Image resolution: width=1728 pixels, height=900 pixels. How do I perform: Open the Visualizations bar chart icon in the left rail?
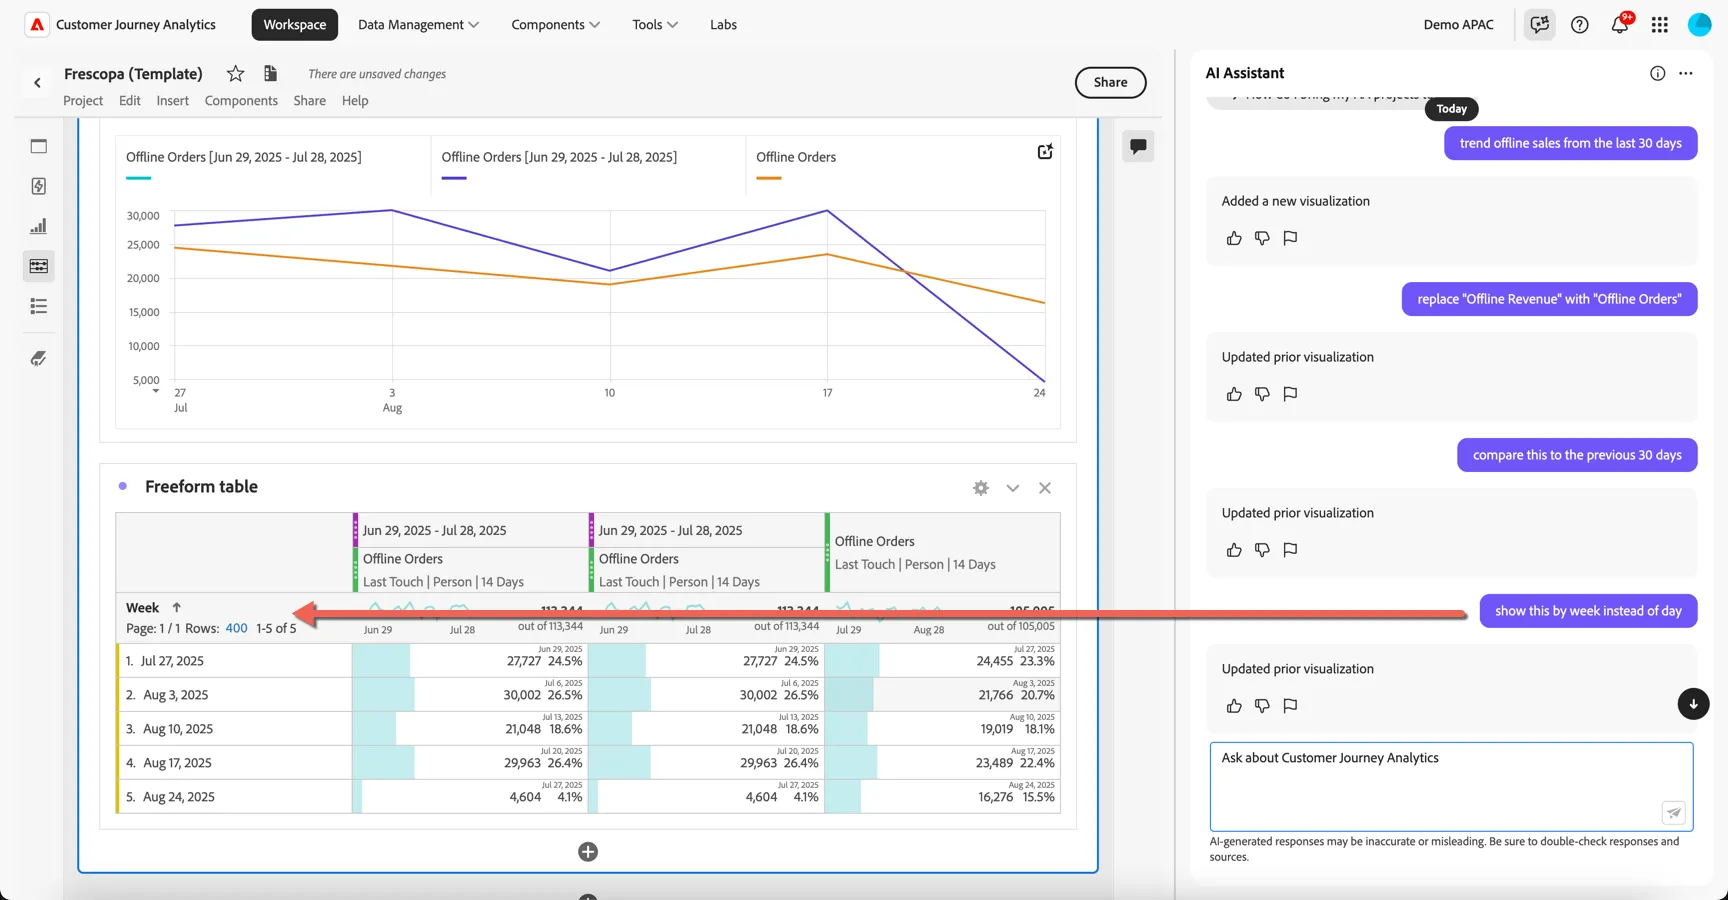[39, 226]
